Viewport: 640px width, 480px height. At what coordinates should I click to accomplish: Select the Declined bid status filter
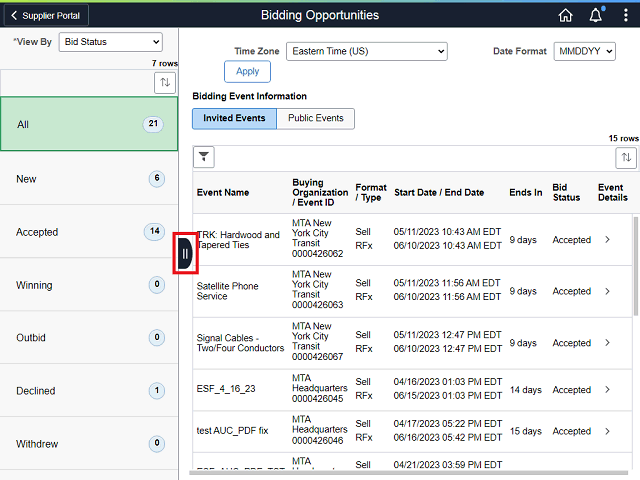tap(89, 391)
